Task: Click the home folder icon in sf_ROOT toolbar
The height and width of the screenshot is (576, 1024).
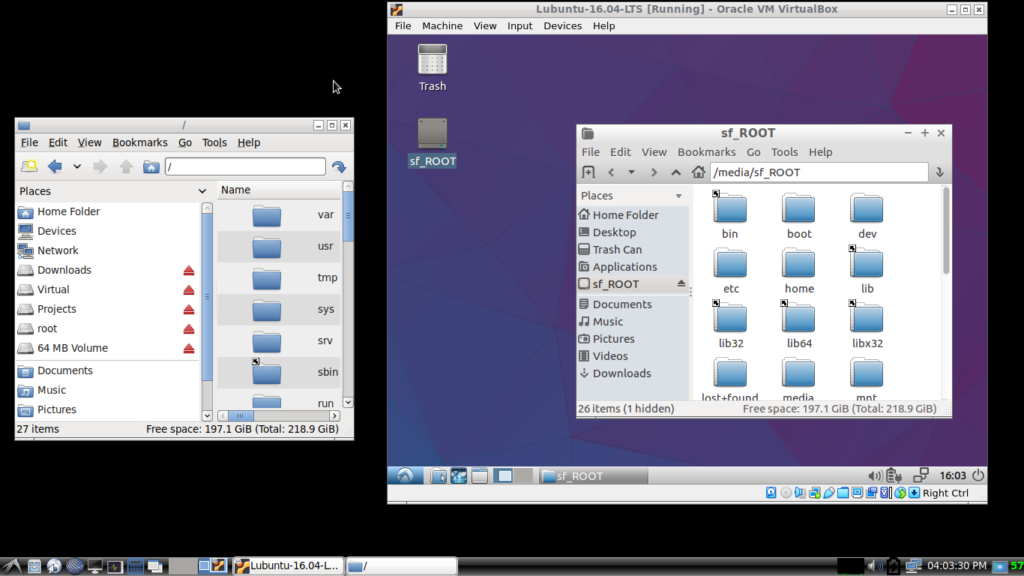Action: tap(697, 172)
